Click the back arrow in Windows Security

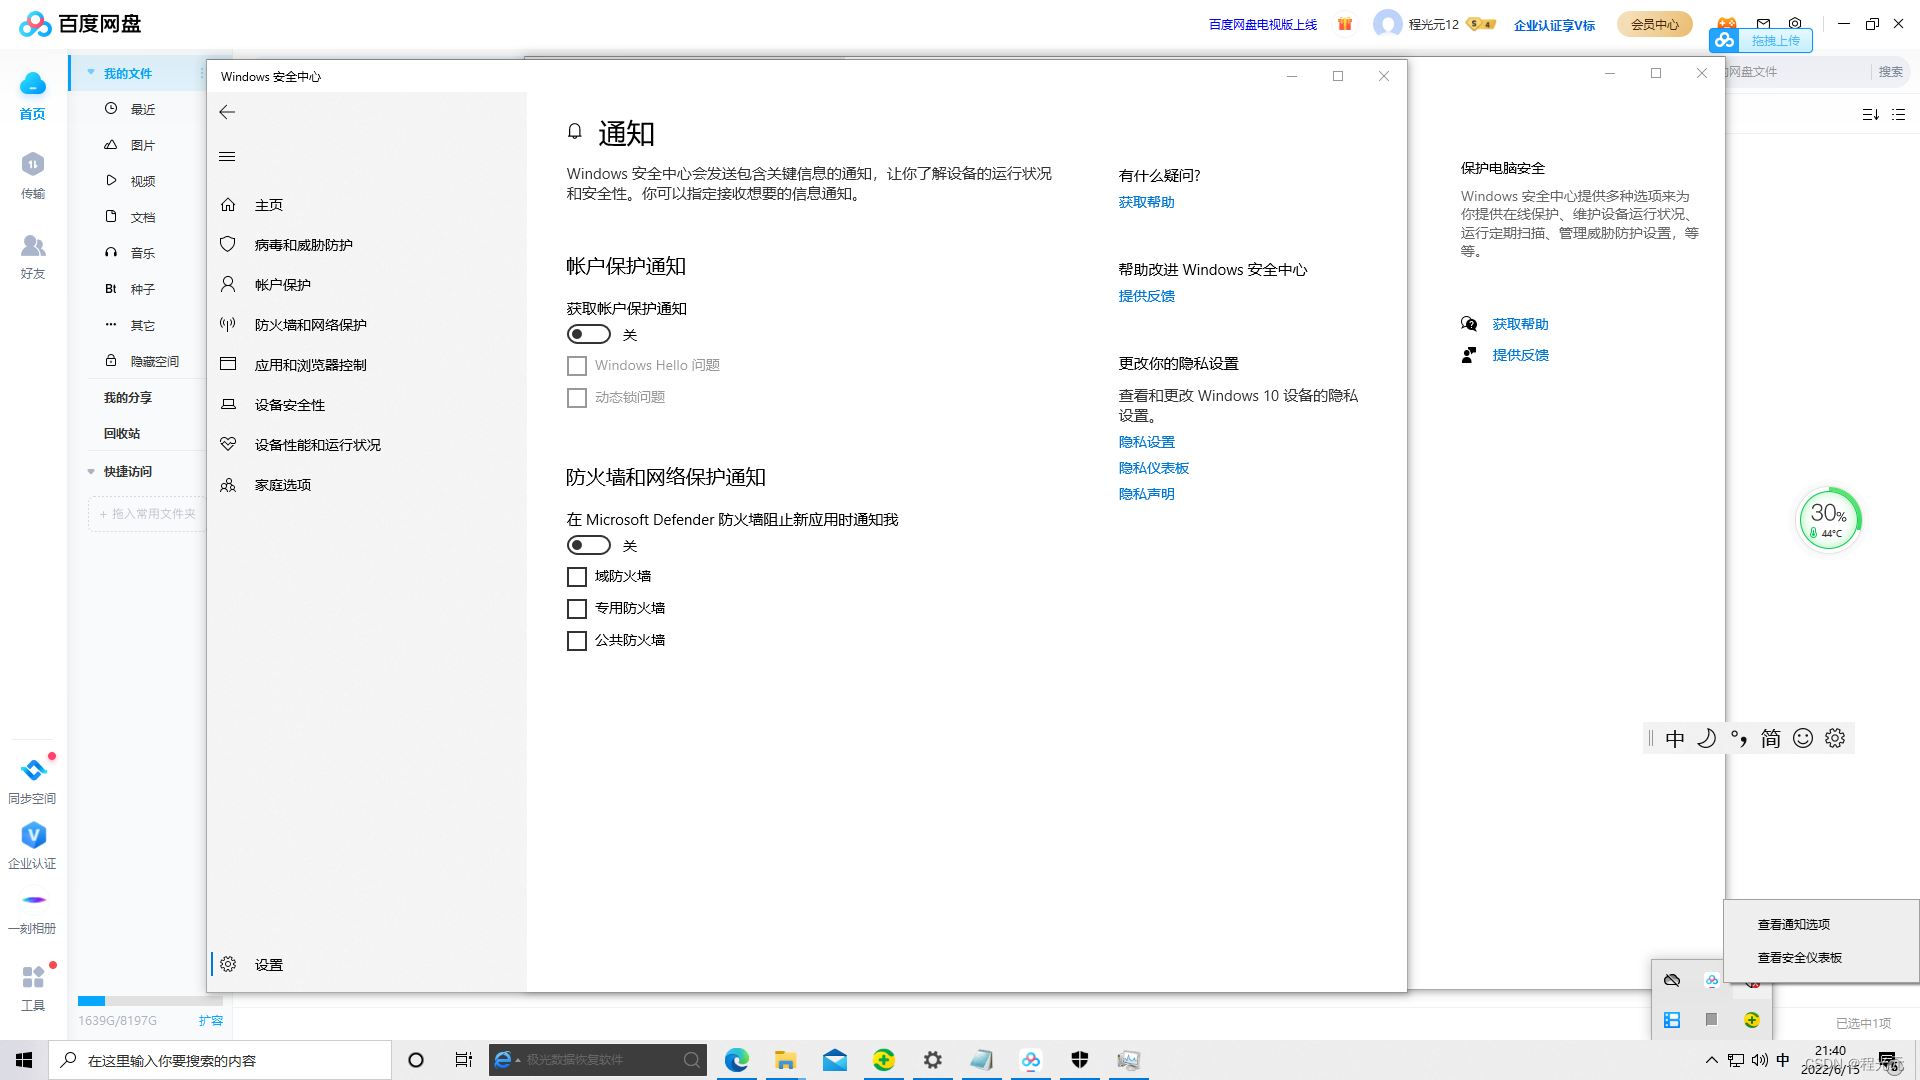tap(227, 112)
